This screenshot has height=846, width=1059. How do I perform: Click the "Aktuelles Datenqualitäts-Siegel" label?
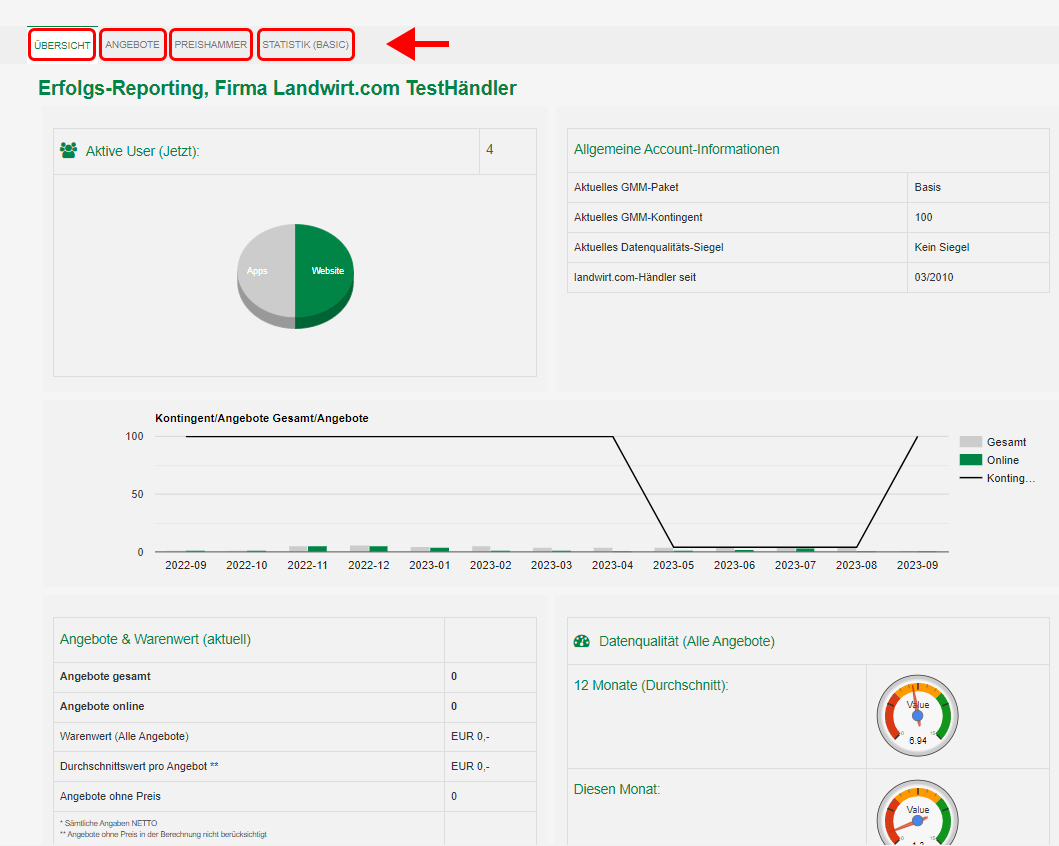tap(648, 247)
